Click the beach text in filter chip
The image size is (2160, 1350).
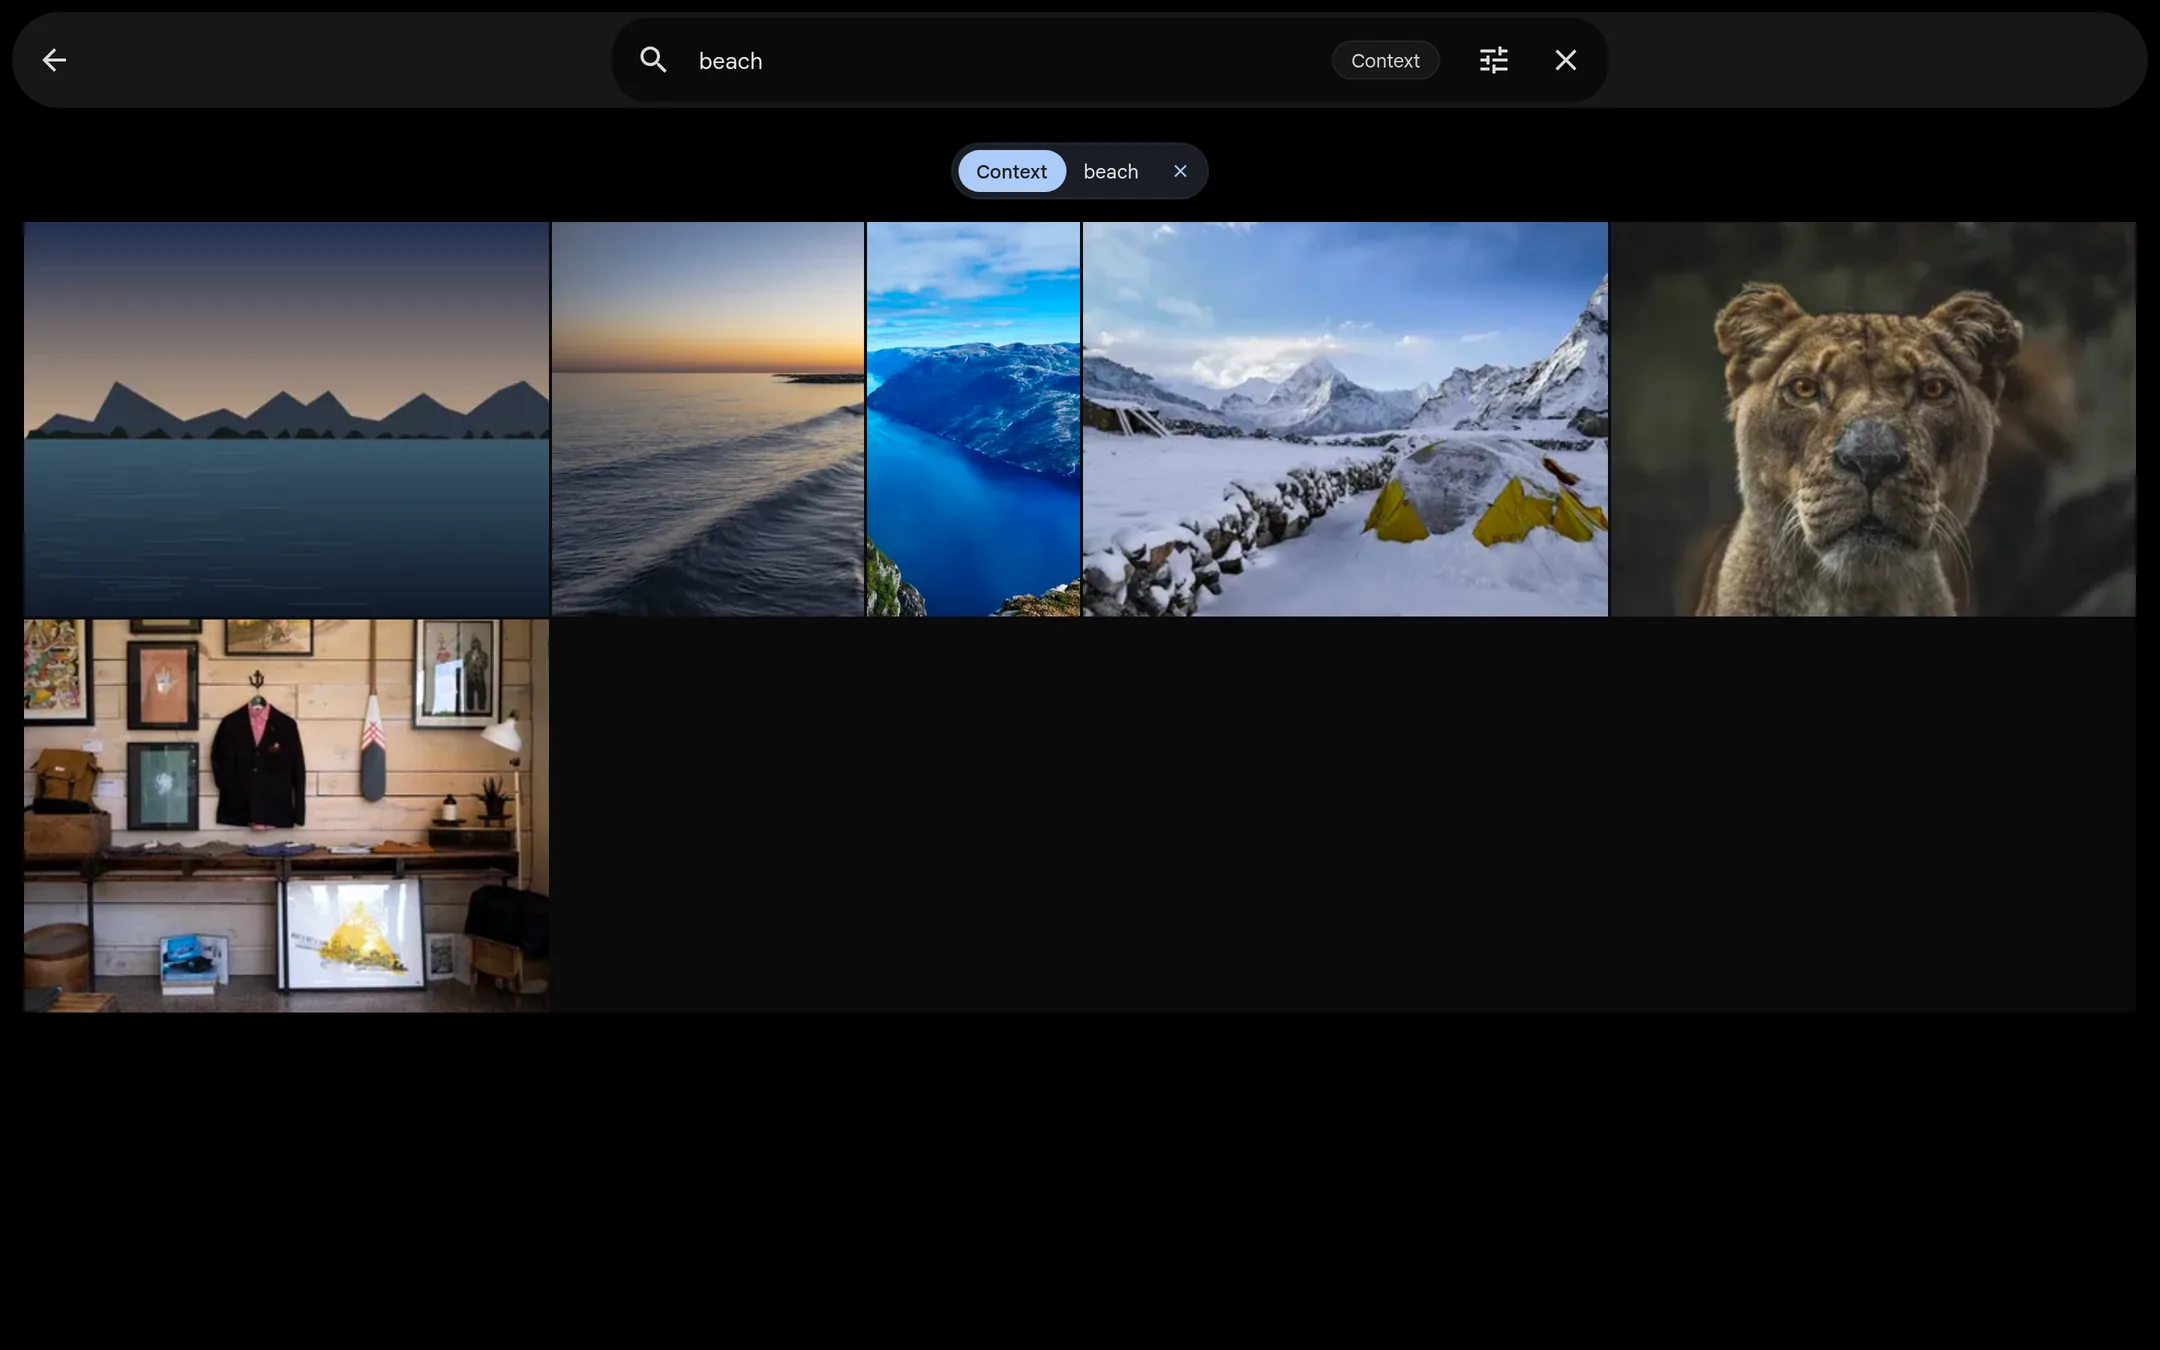click(1111, 171)
